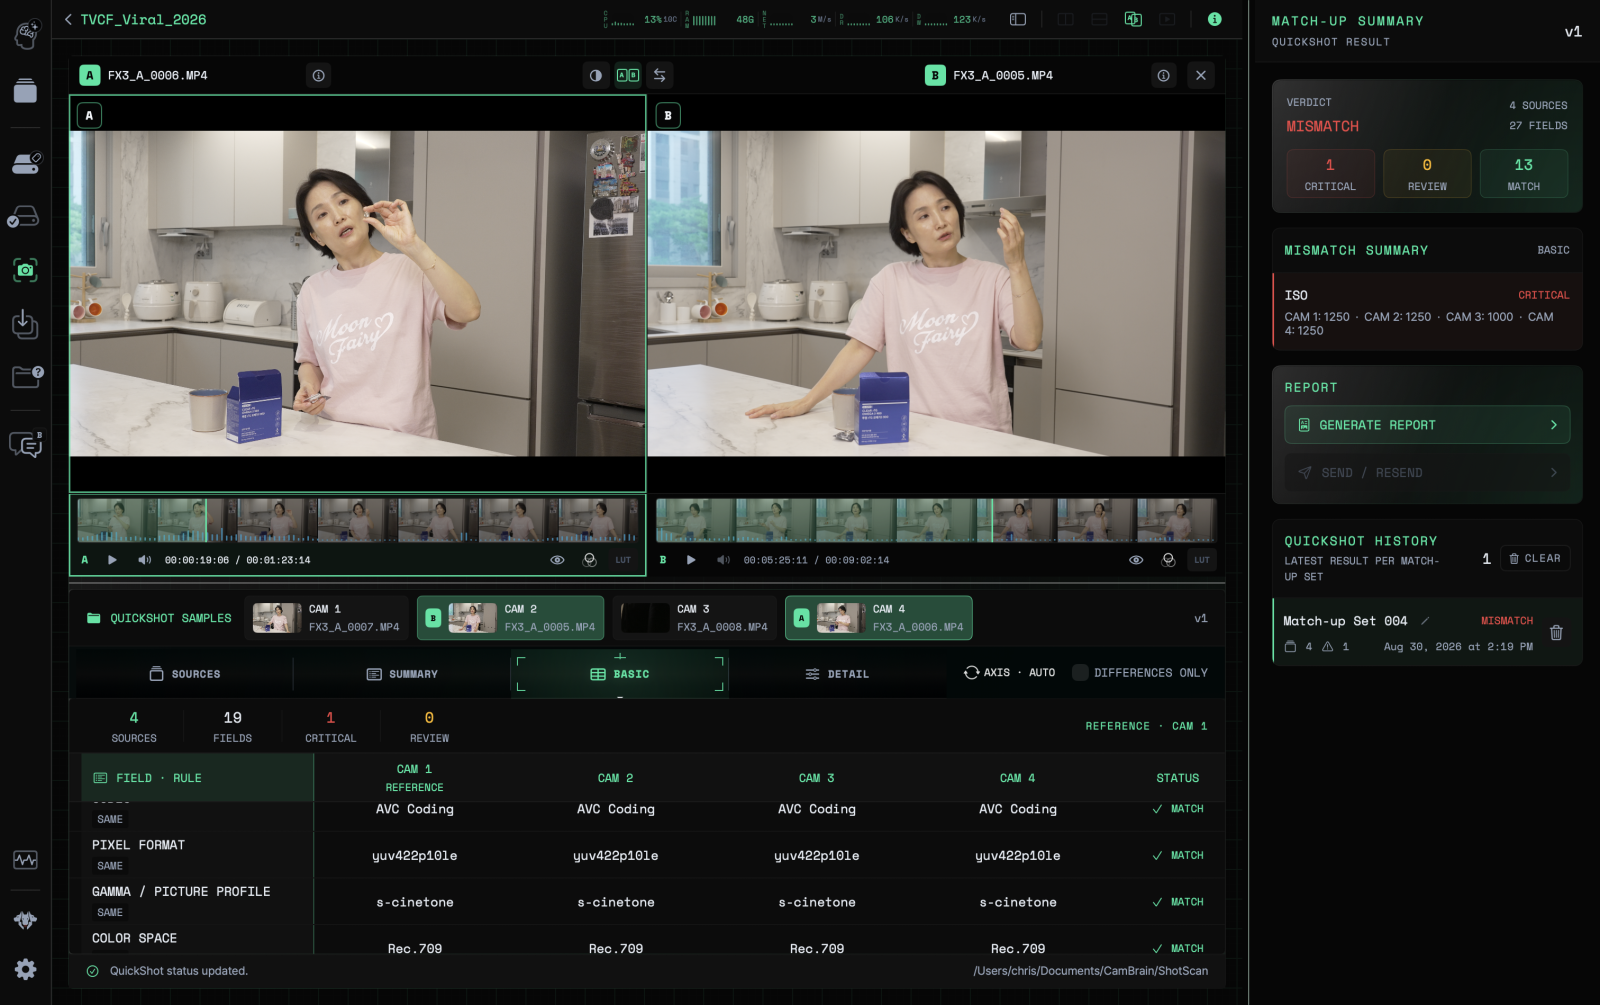Toggle visibility eye on viewer B
The width and height of the screenshot is (1600, 1005).
click(x=1136, y=560)
